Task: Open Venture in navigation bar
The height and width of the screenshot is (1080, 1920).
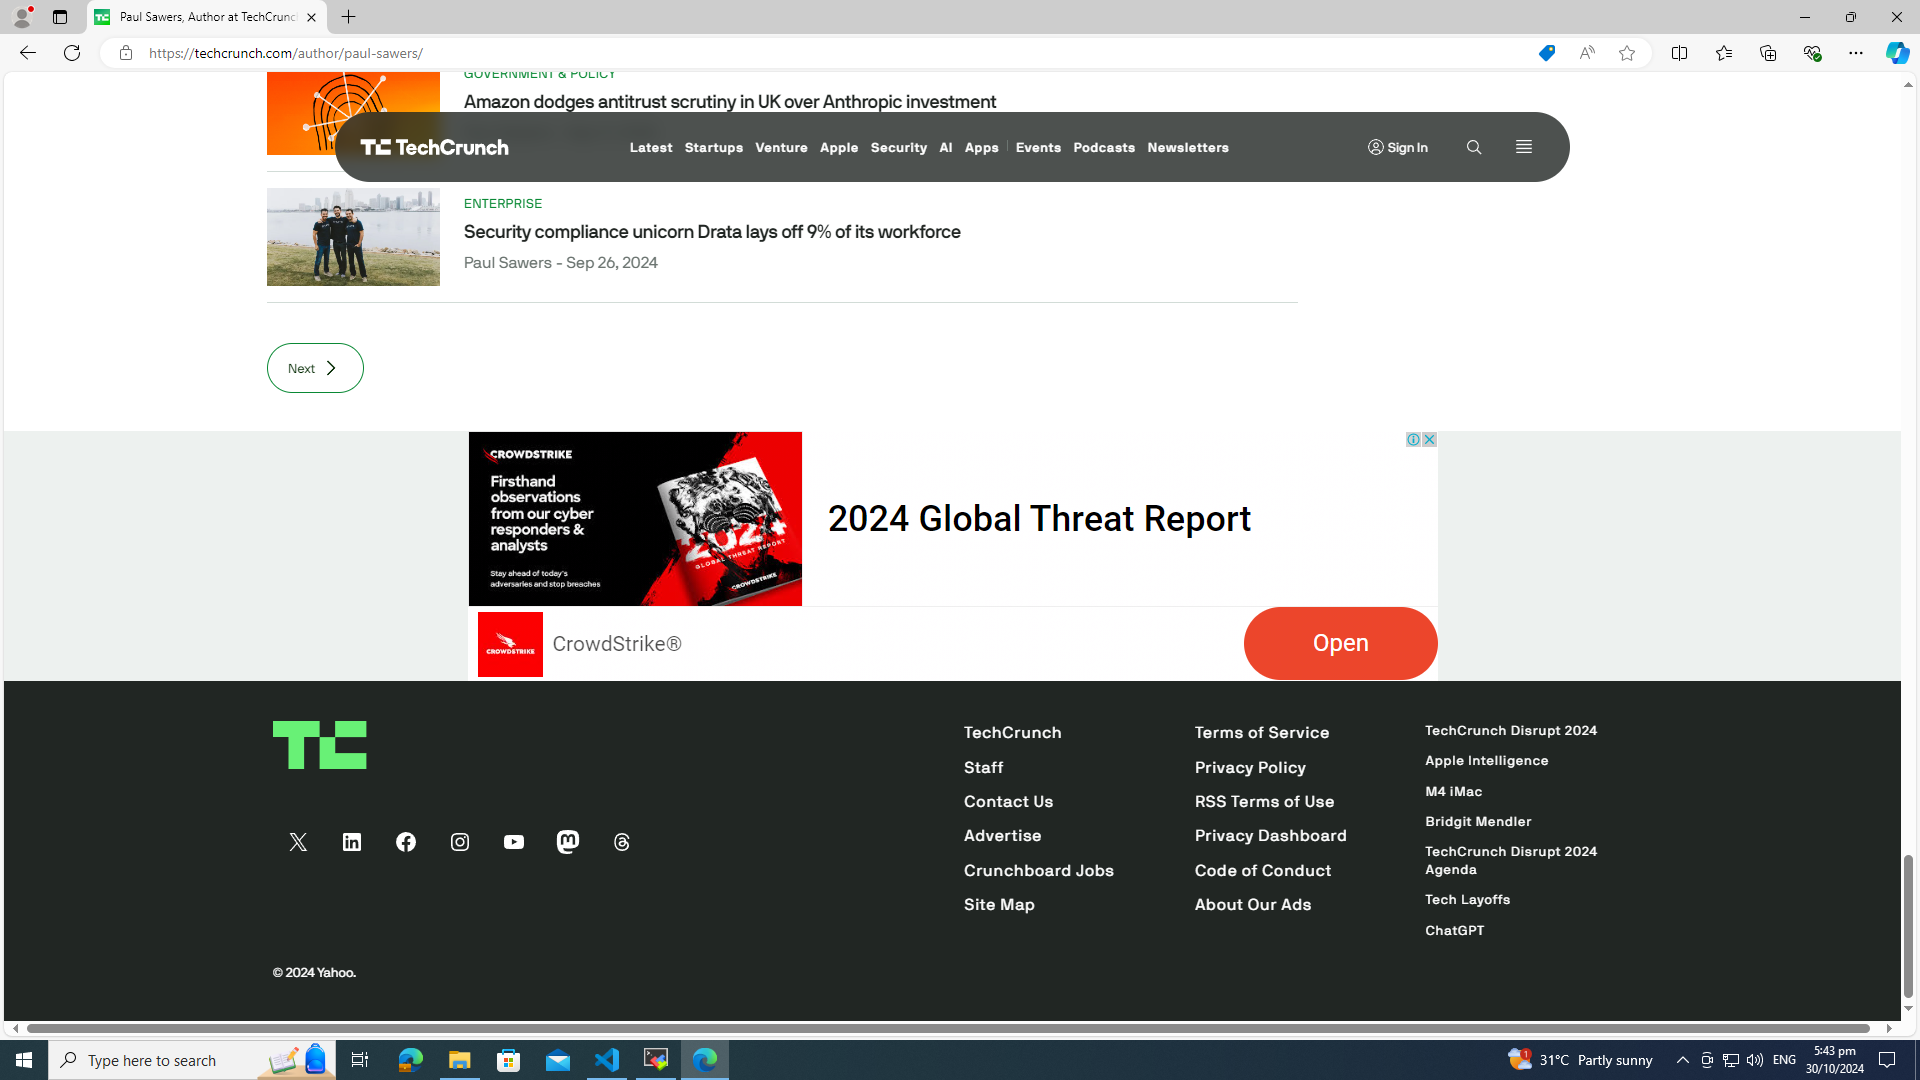Action: (x=781, y=148)
